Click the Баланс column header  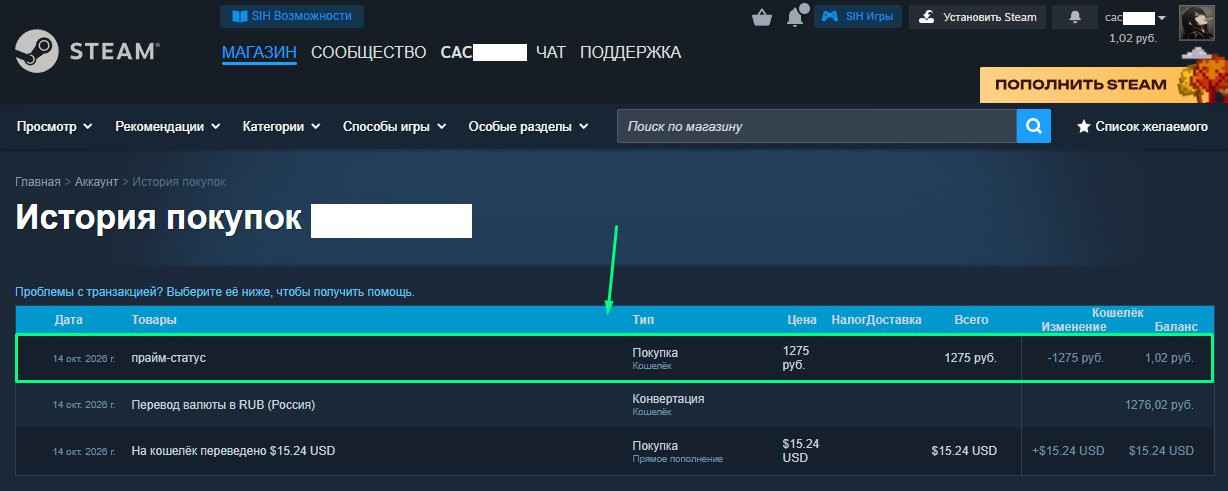click(x=1176, y=327)
